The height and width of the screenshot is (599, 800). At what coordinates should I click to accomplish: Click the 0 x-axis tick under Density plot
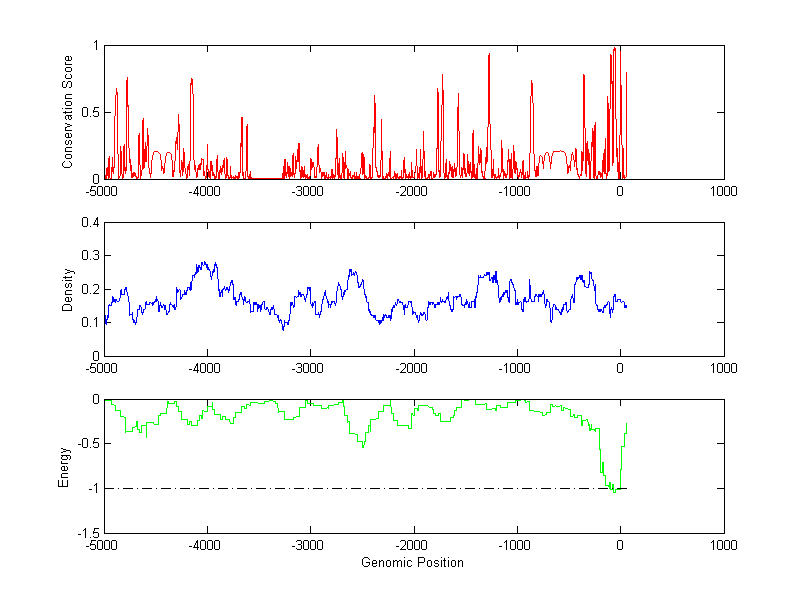[x=620, y=369]
